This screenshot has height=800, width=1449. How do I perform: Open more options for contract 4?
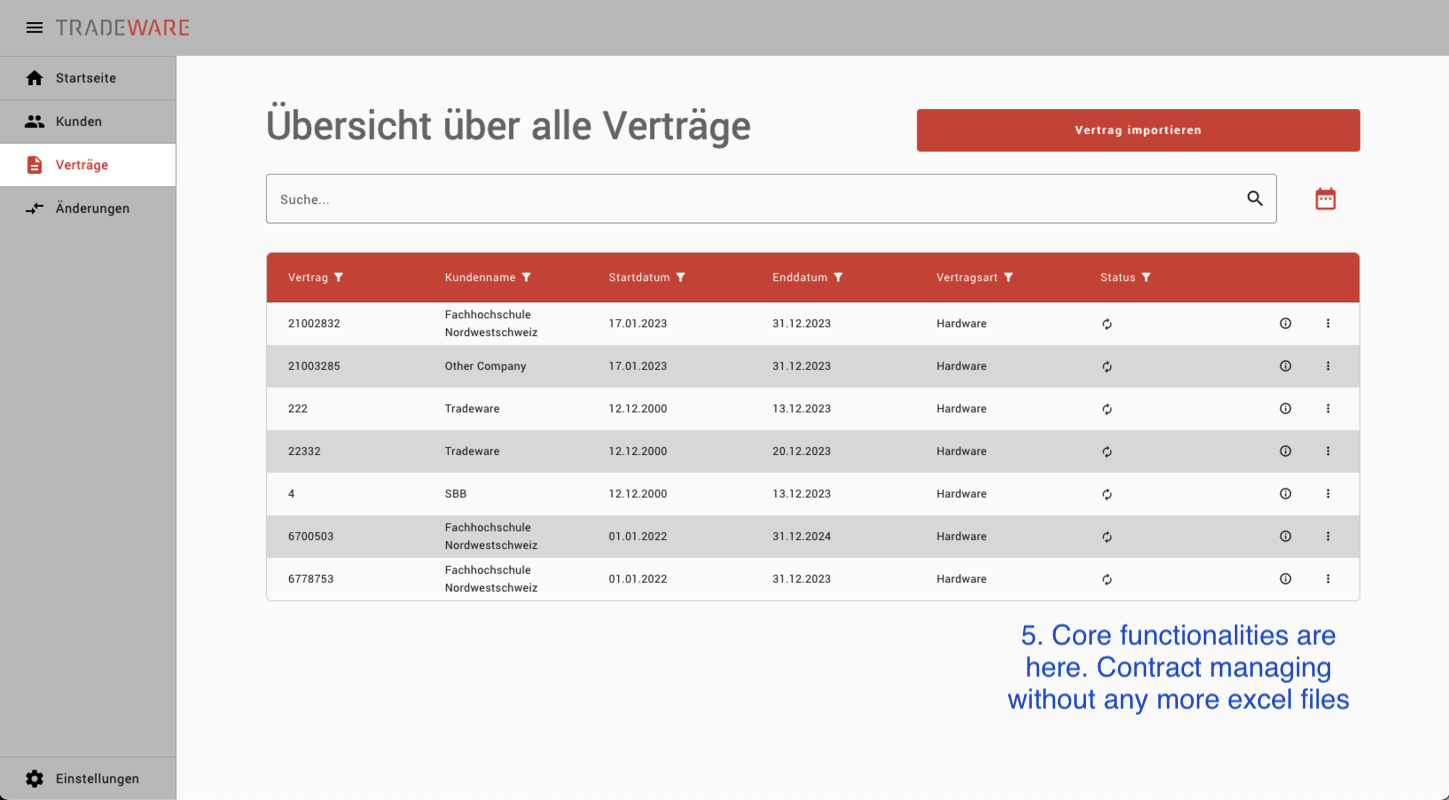1328,494
